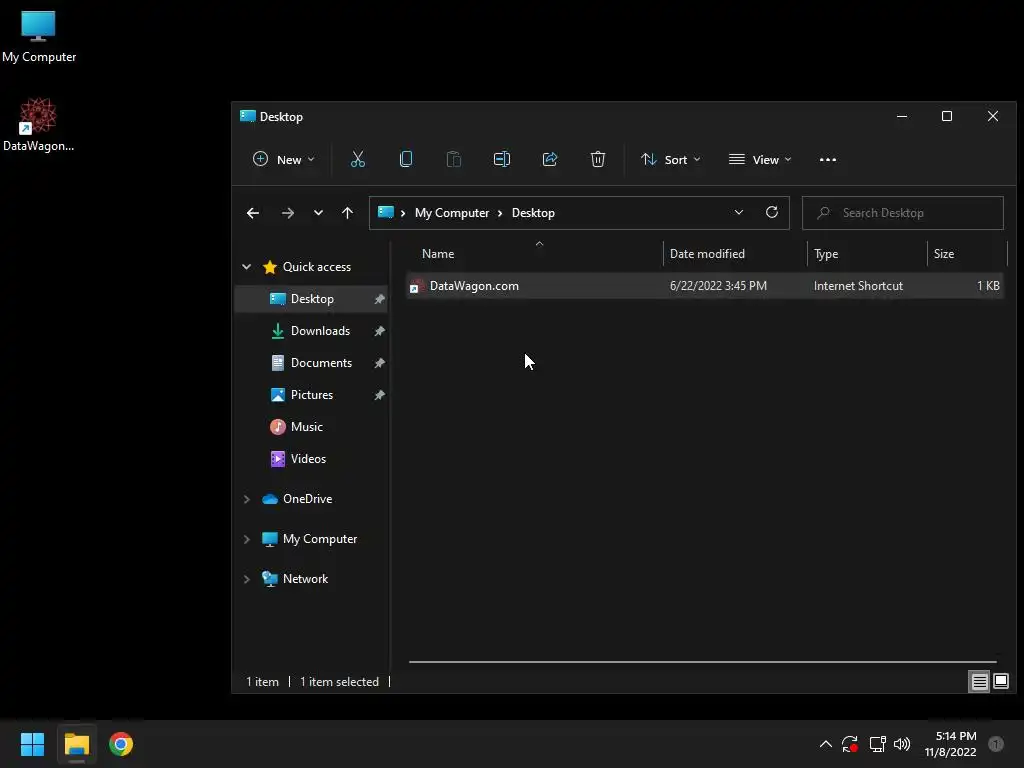Select the DataWagon.com file row
The image size is (1024, 768).
pos(705,286)
